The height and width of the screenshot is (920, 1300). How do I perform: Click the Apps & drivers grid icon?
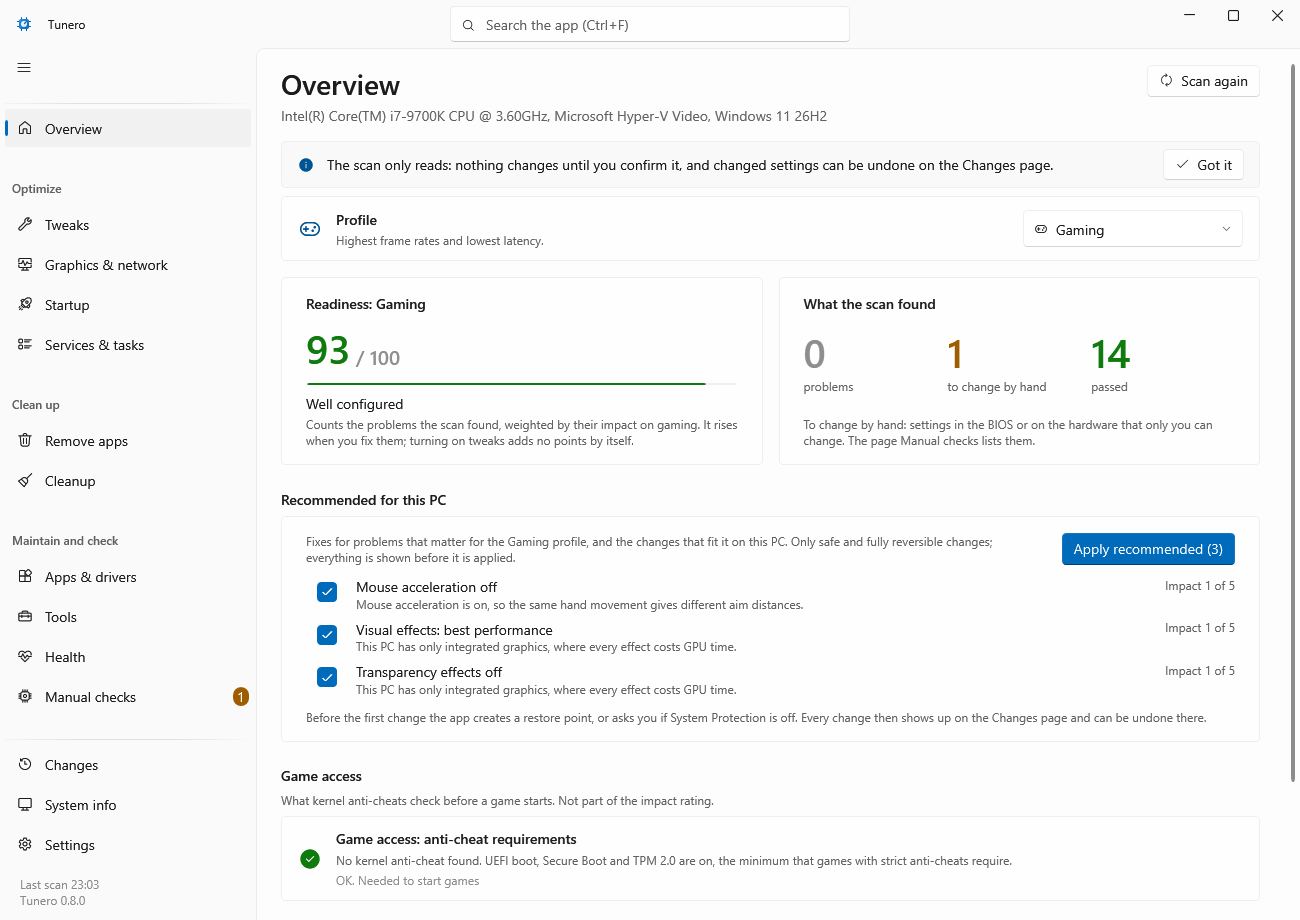25,577
